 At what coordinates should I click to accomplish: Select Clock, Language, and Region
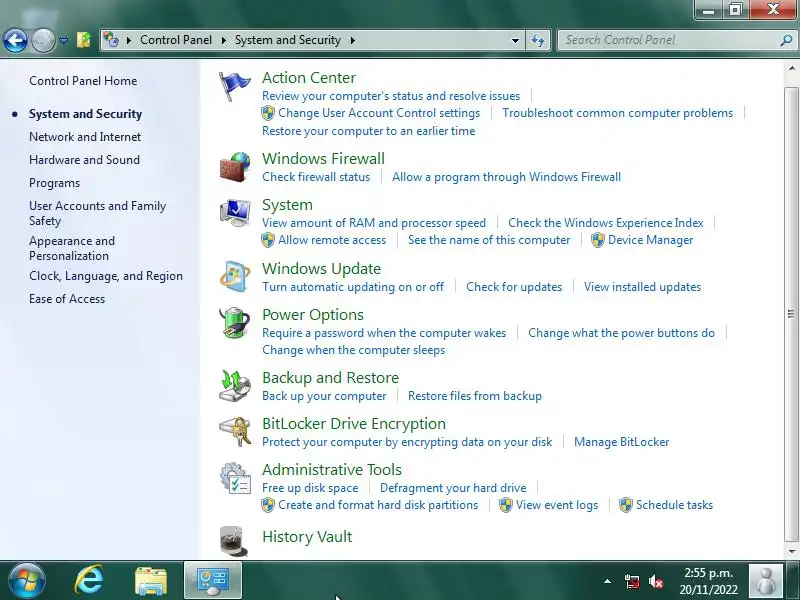[x=106, y=276]
